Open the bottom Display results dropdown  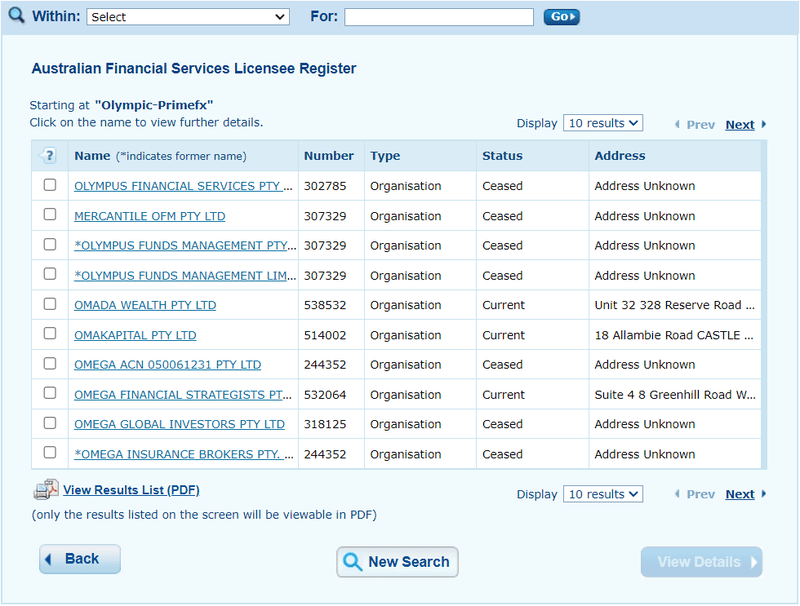click(x=603, y=494)
